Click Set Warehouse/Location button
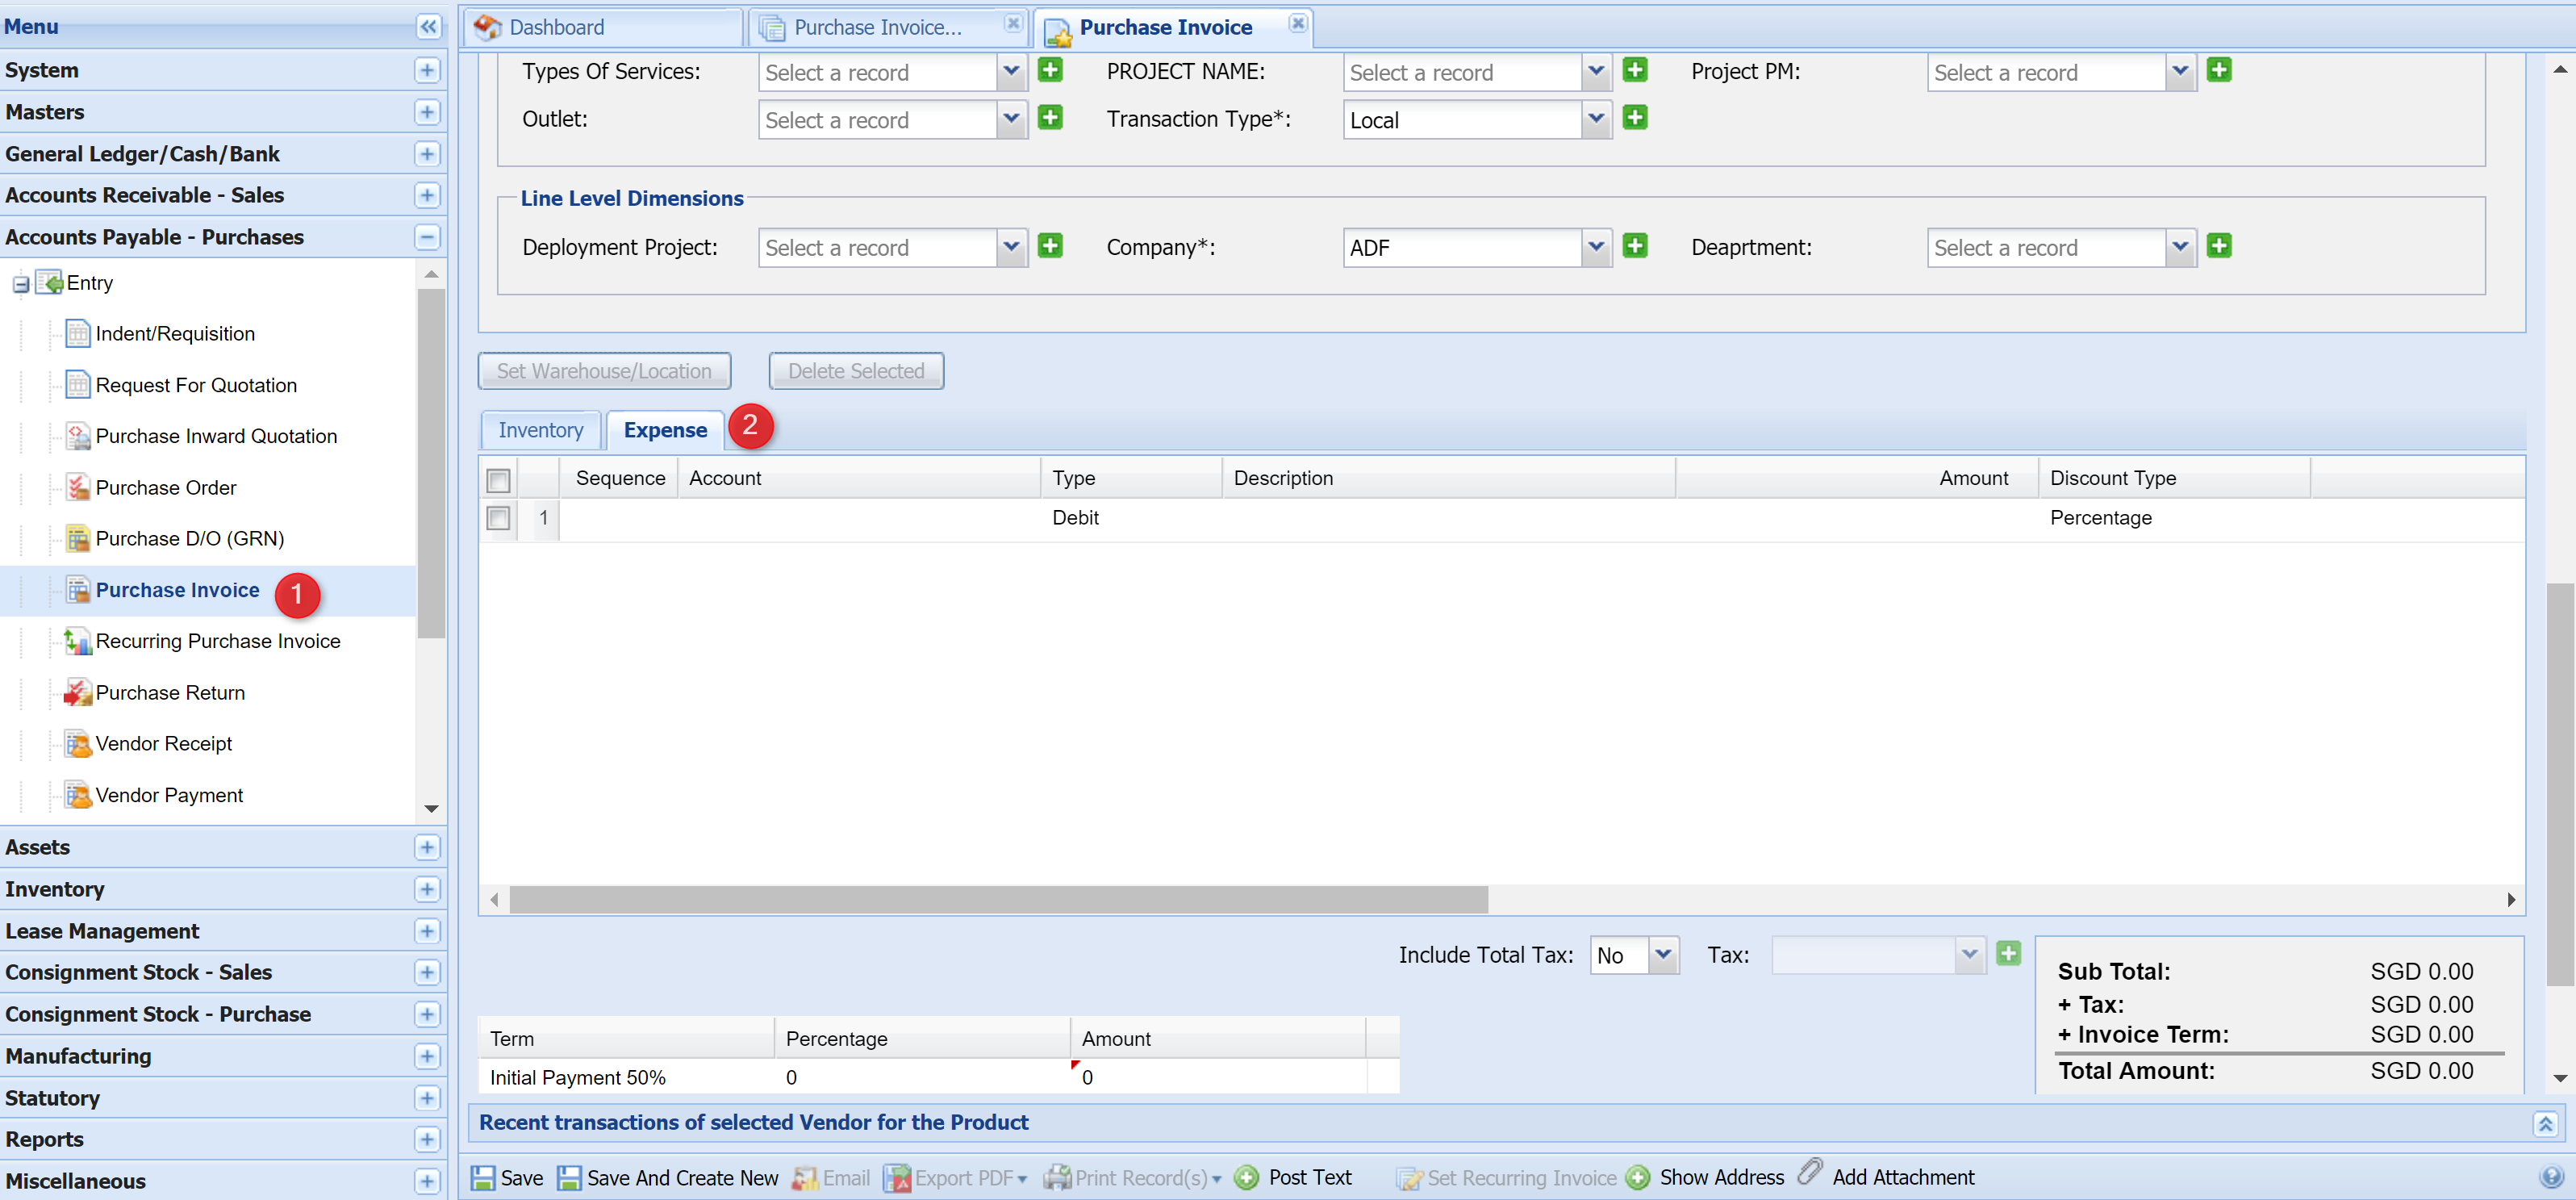 coord(604,371)
